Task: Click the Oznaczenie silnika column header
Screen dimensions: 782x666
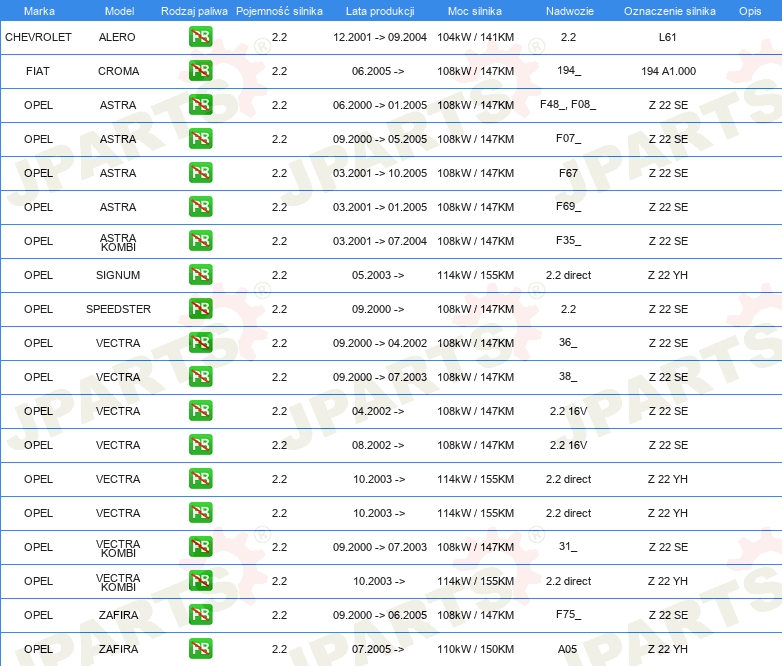Action: [x=669, y=11]
